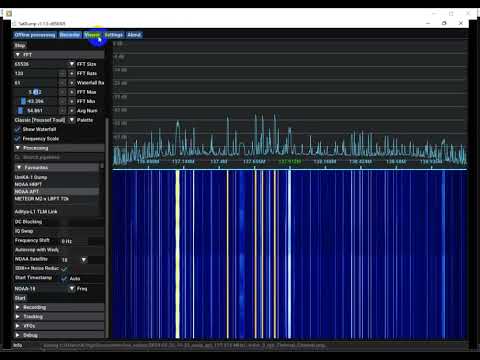Image resolution: width=480 pixels, height=360 pixels.
Task: Toggle the Show Waterfall checkbox
Action: tap(18, 129)
